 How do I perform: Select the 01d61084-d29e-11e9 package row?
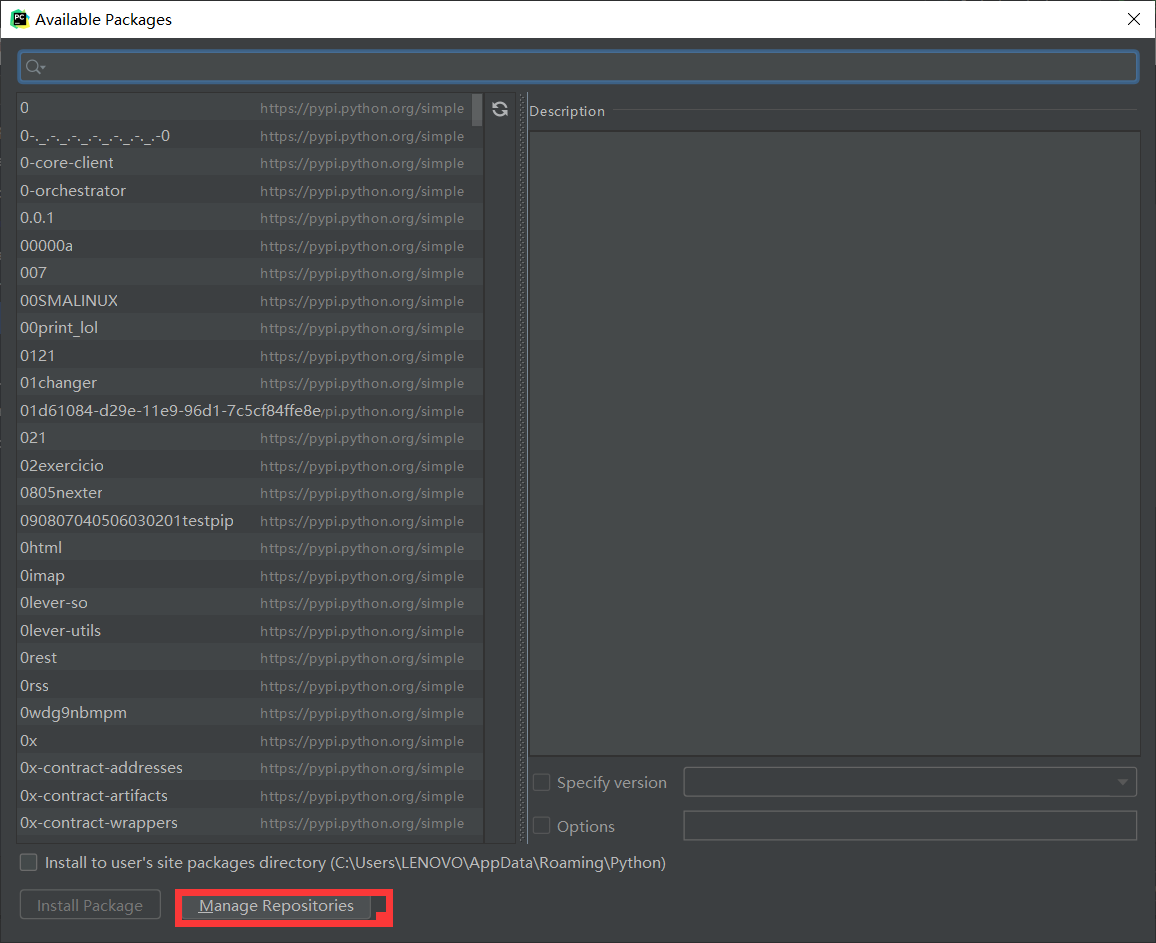(250, 411)
